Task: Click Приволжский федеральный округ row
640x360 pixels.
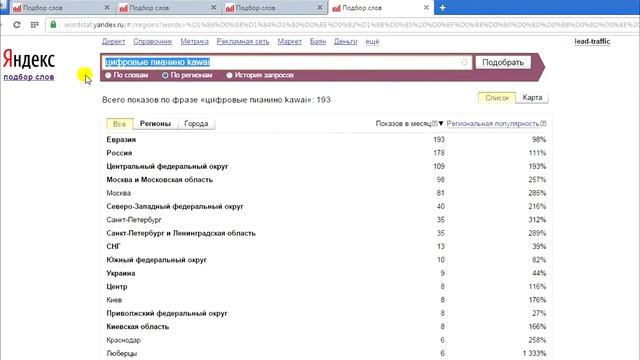Action: click(x=326, y=313)
